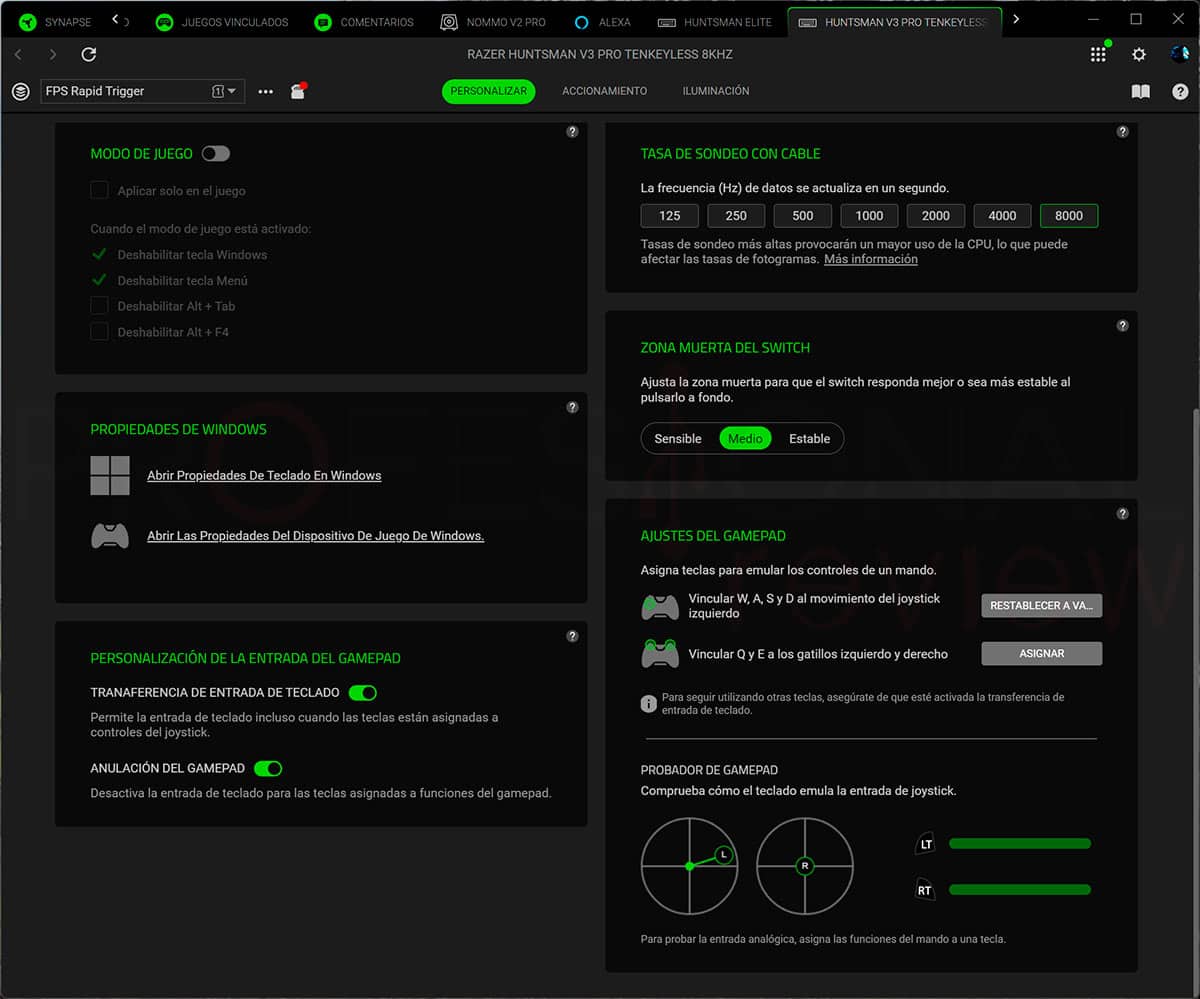Check Aplicar solo en el juego

[99, 190]
